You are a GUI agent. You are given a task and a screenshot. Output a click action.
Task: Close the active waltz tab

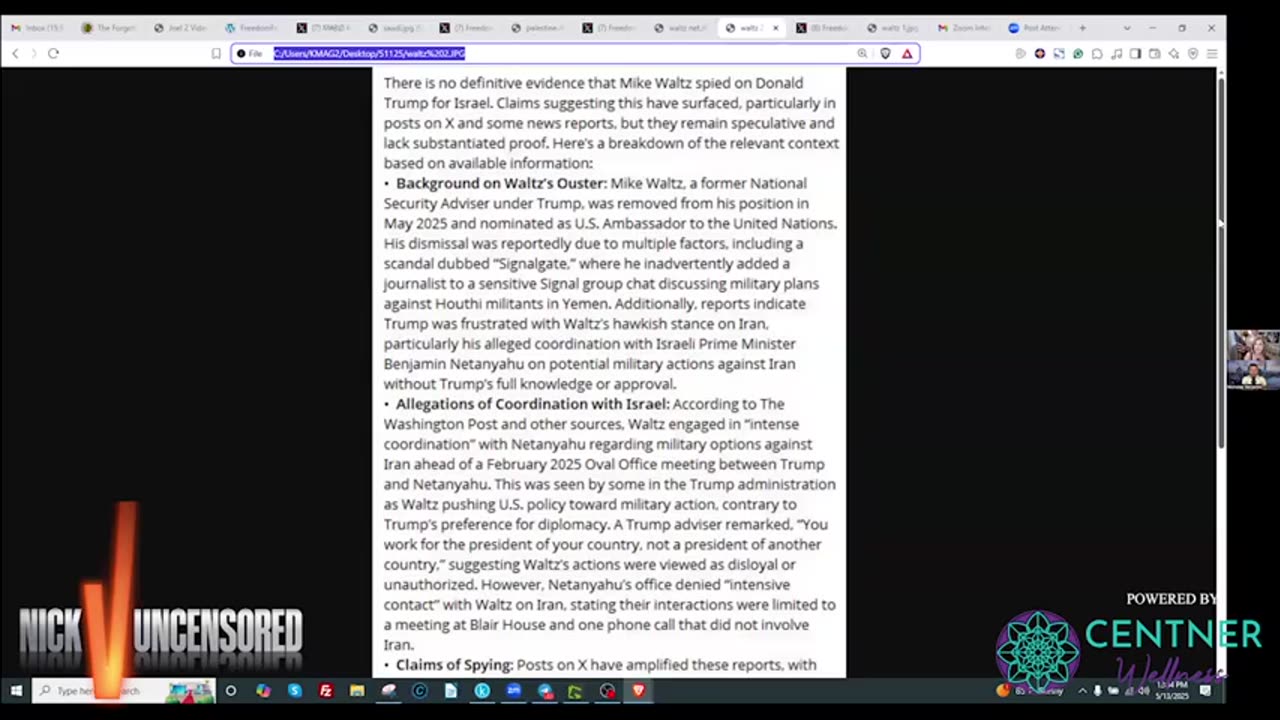point(776,28)
